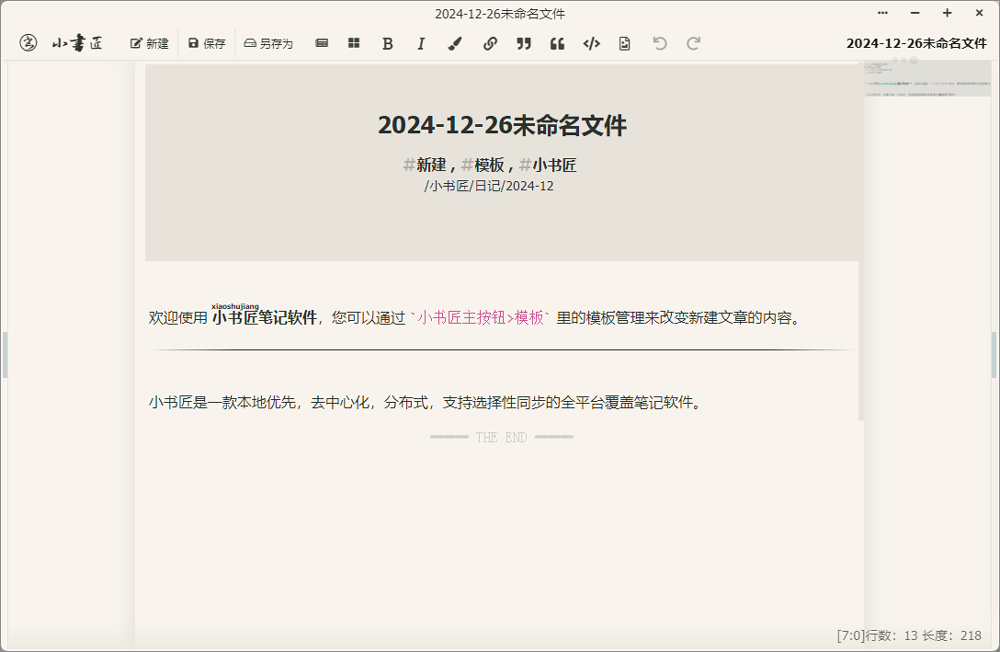Click the minimap thumbnail of the document

tap(928, 79)
